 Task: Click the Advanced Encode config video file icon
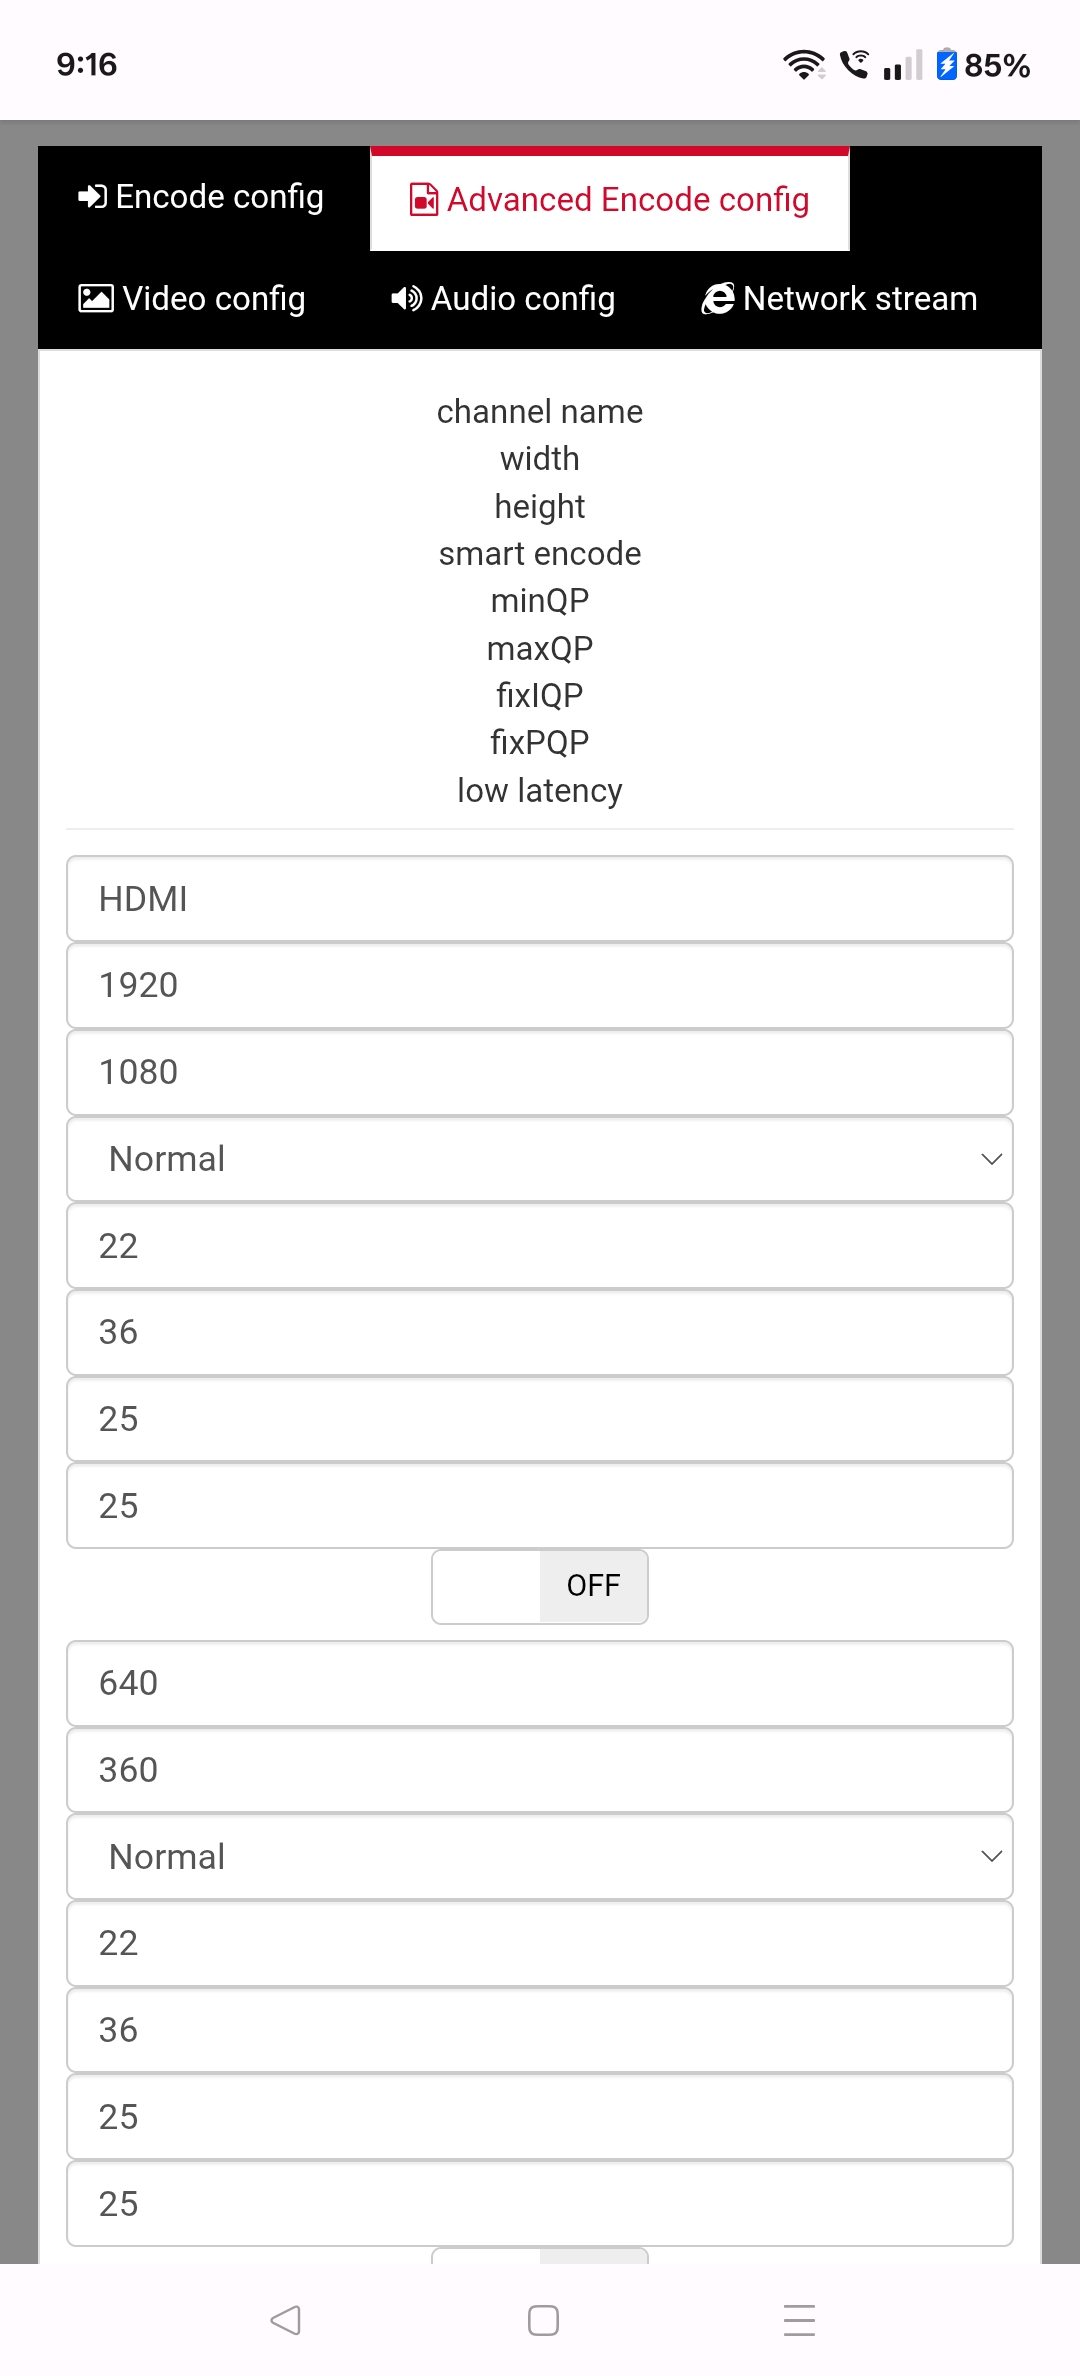(424, 200)
